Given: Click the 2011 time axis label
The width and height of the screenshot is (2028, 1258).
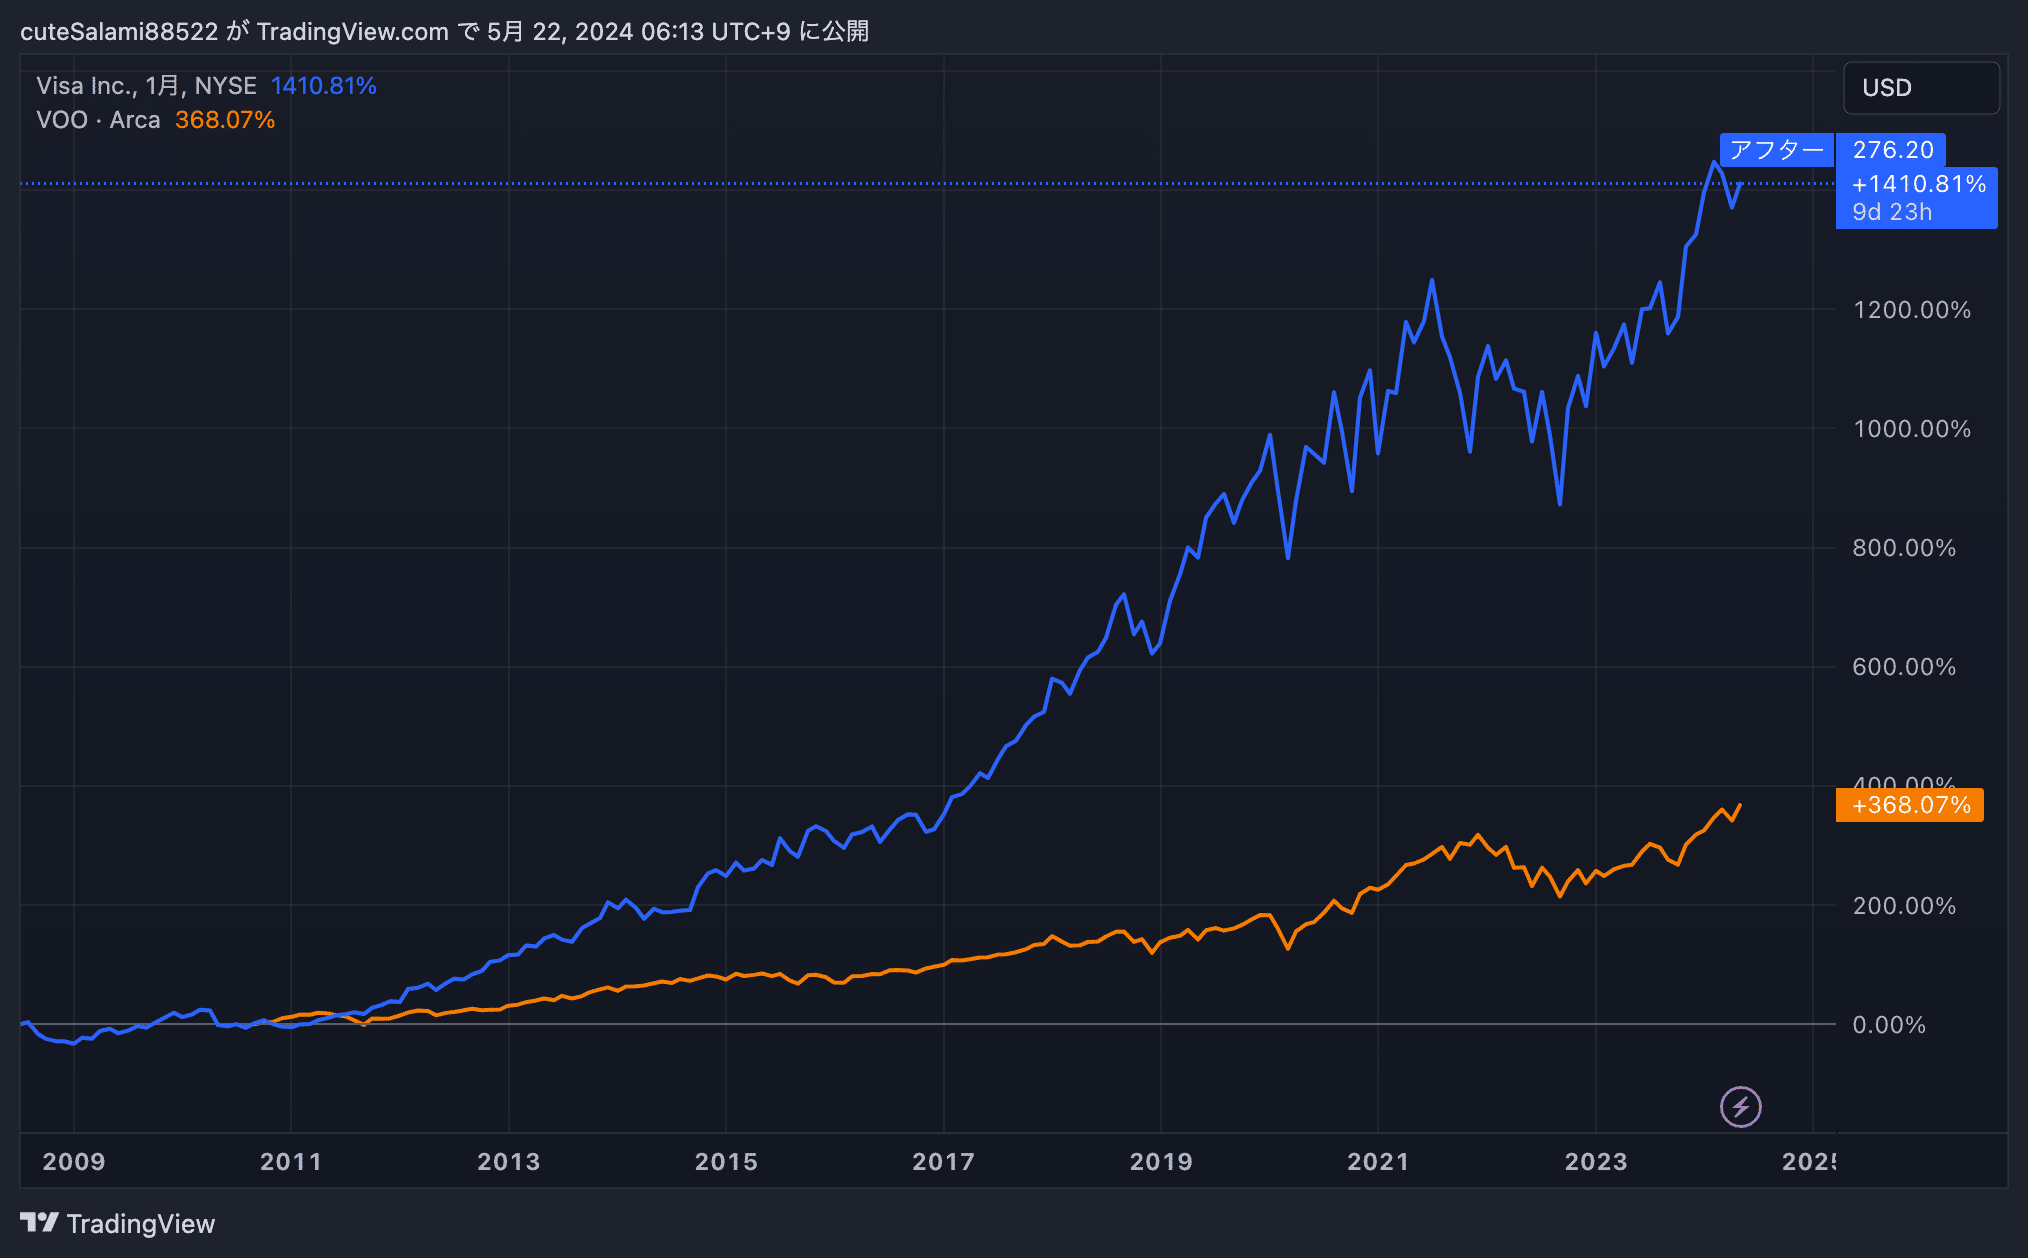Looking at the screenshot, I should pos(291,1162).
